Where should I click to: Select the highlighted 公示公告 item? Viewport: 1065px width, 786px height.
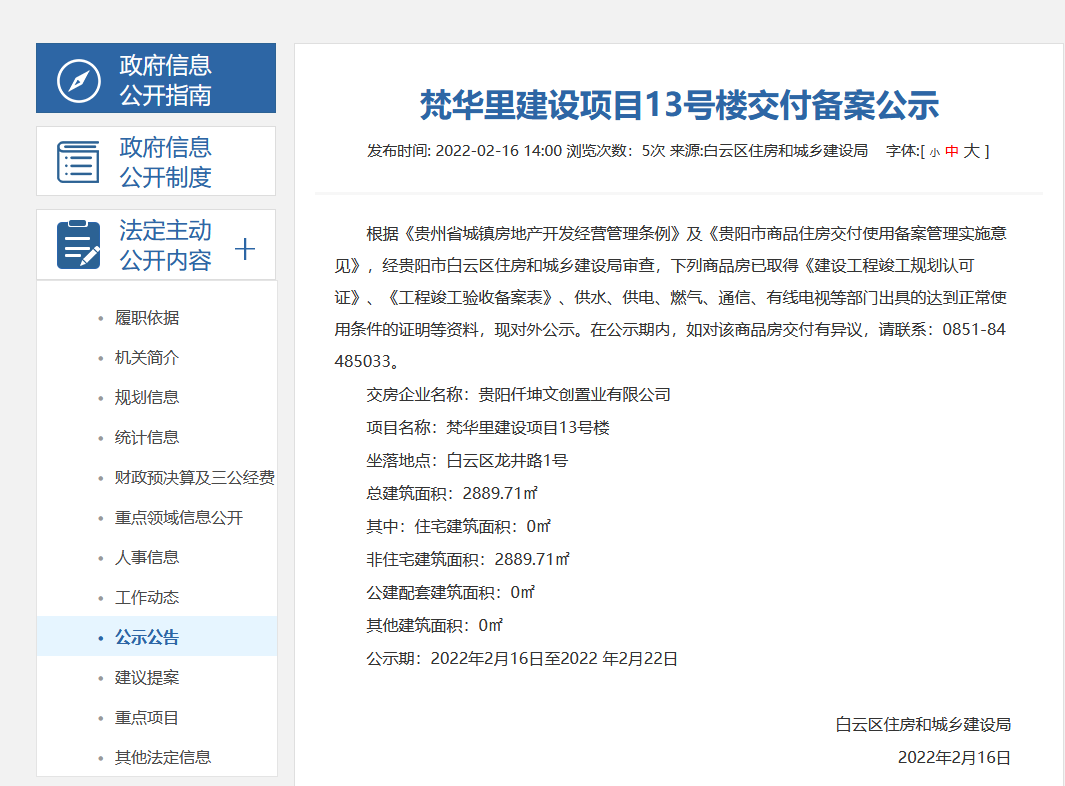[x=147, y=638]
